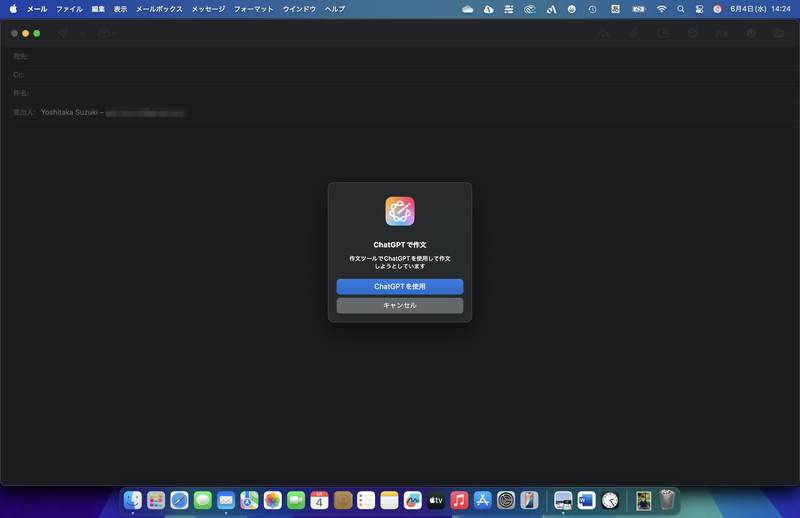Open Control Center in the menu bar

click(699, 9)
